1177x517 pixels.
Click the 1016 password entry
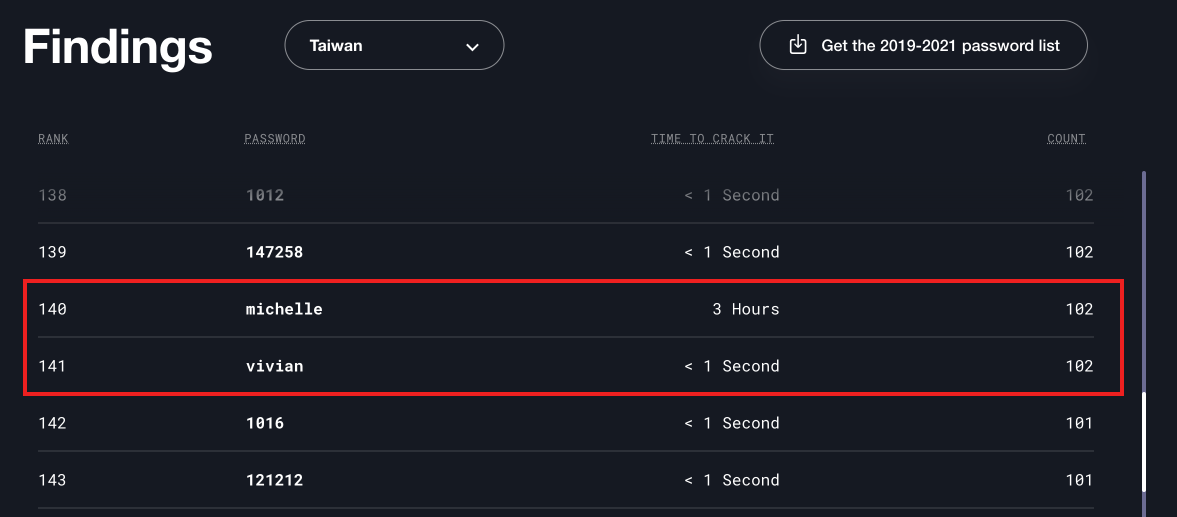265,423
